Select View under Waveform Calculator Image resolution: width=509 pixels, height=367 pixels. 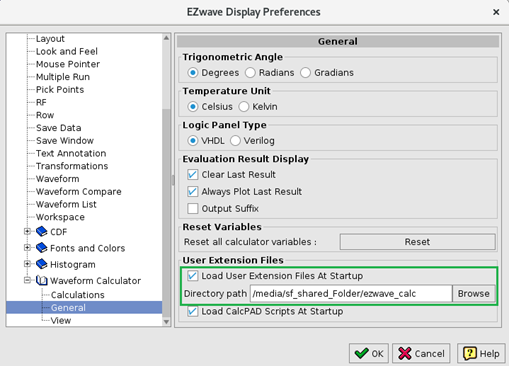(x=61, y=320)
